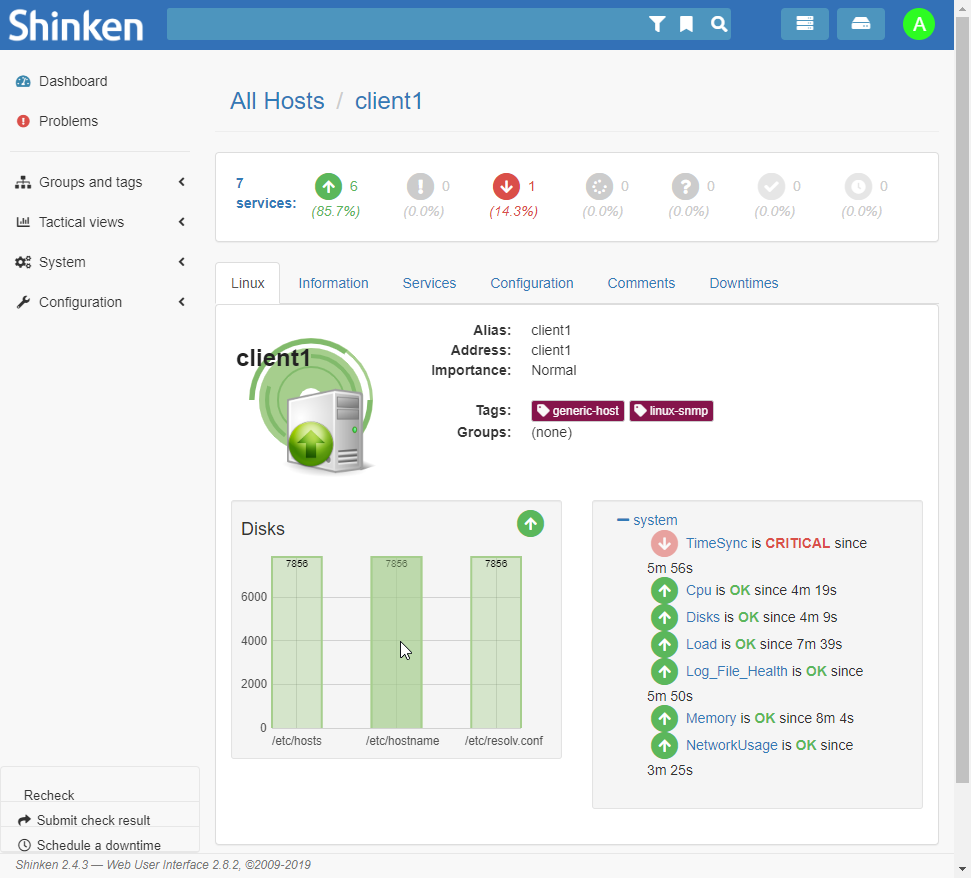This screenshot has height=878, width=971.
Task: Expand Tactical views menu
Action: [100, 222]
